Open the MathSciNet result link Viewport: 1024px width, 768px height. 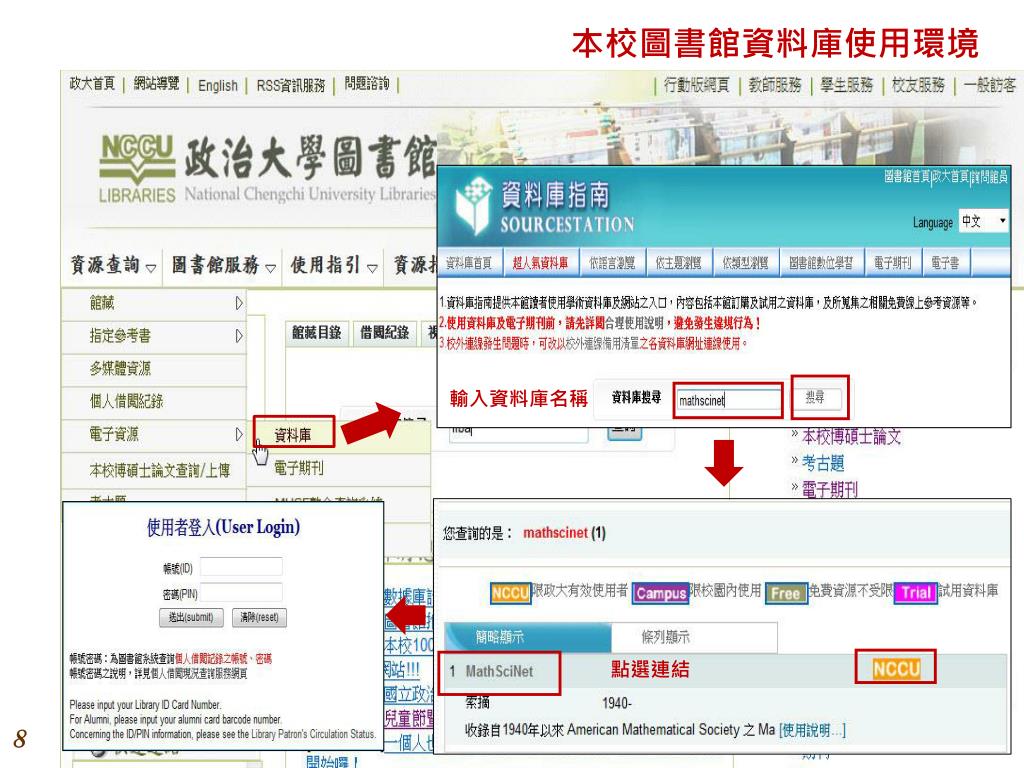[499, 671]
